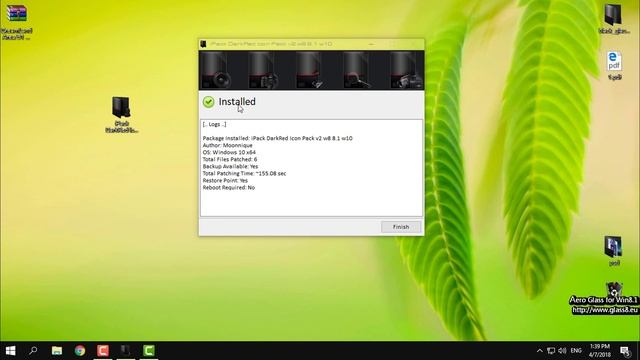Open Google Chrome from taskbar

(80, 351)
